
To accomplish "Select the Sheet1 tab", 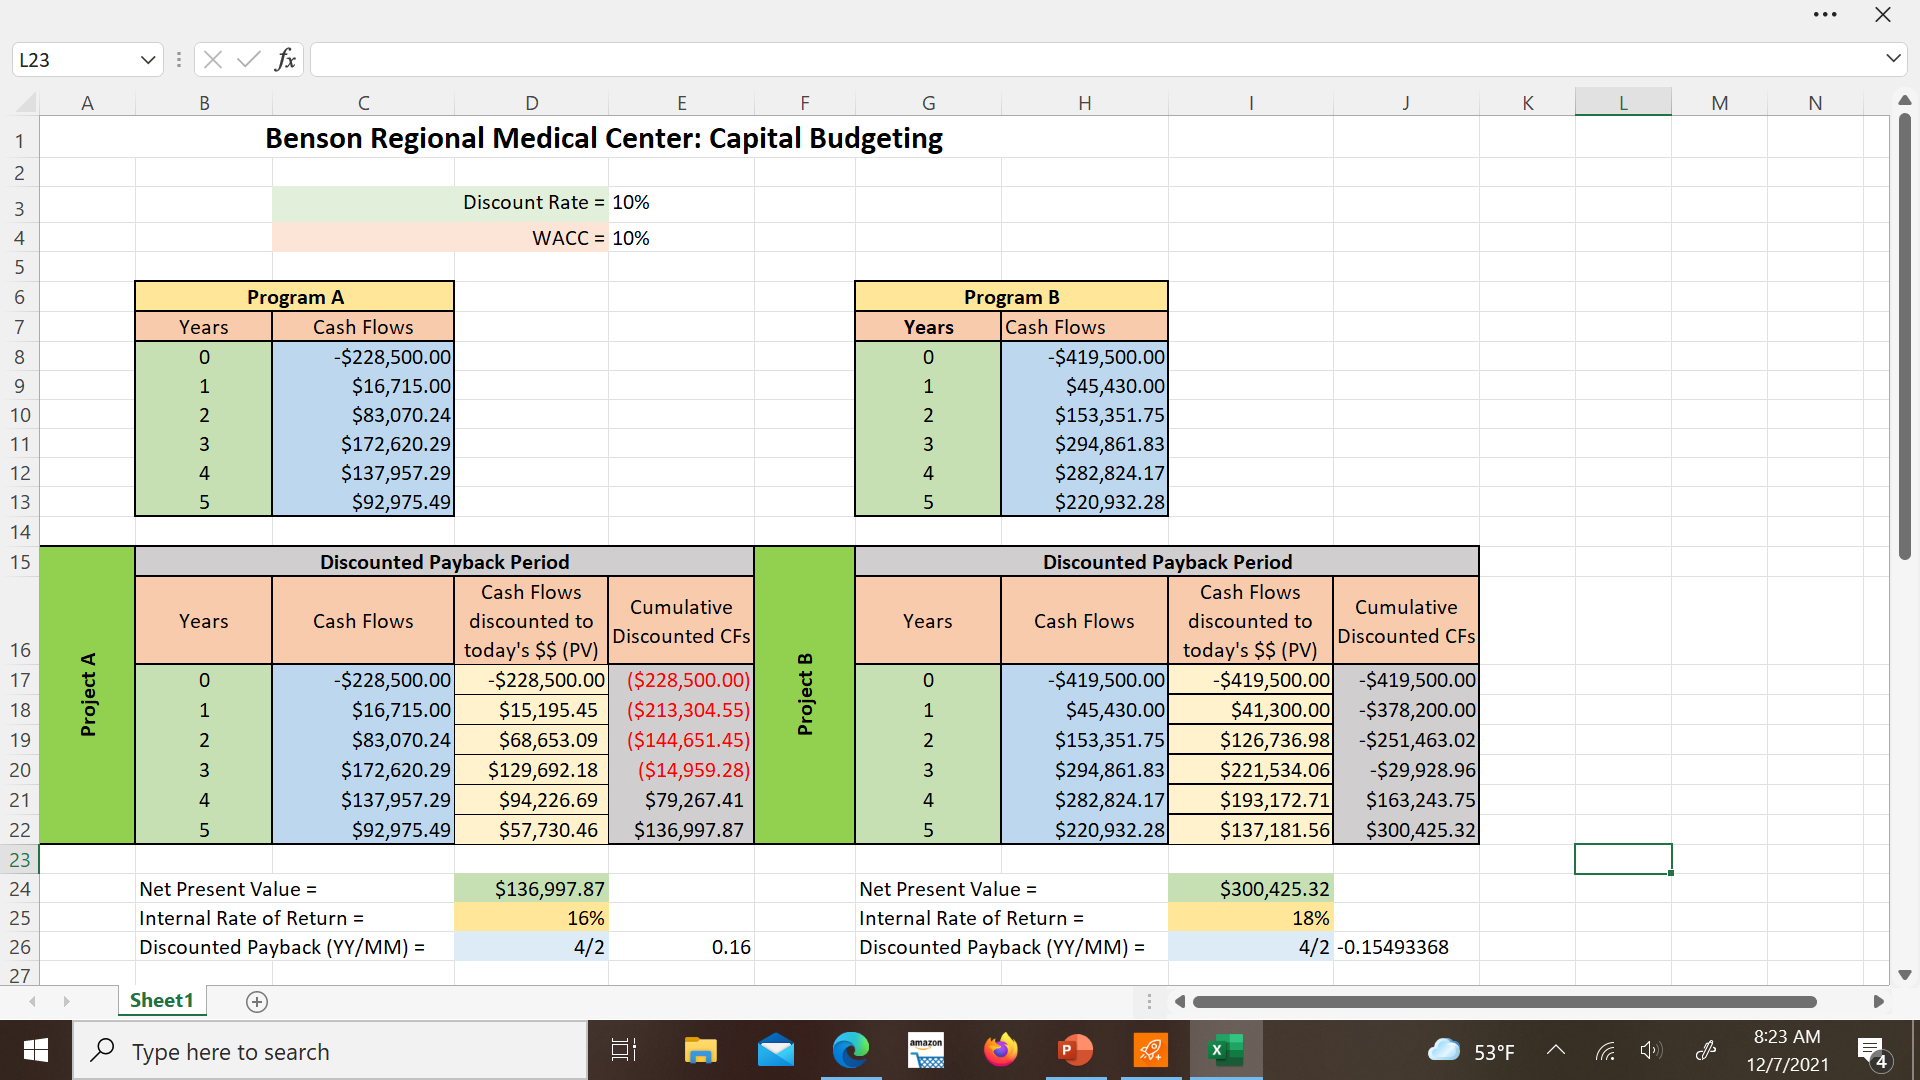I will point(161,1000).
